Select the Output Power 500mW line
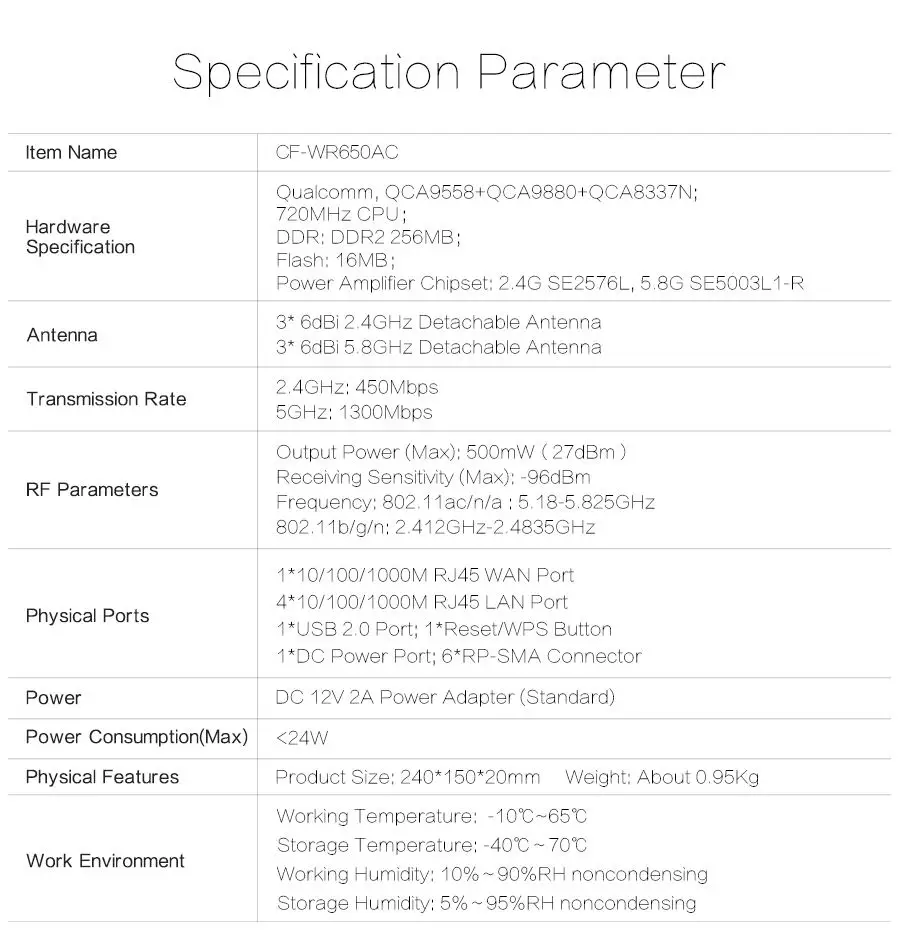Viewport: 900px width, 939px height. 451,452
